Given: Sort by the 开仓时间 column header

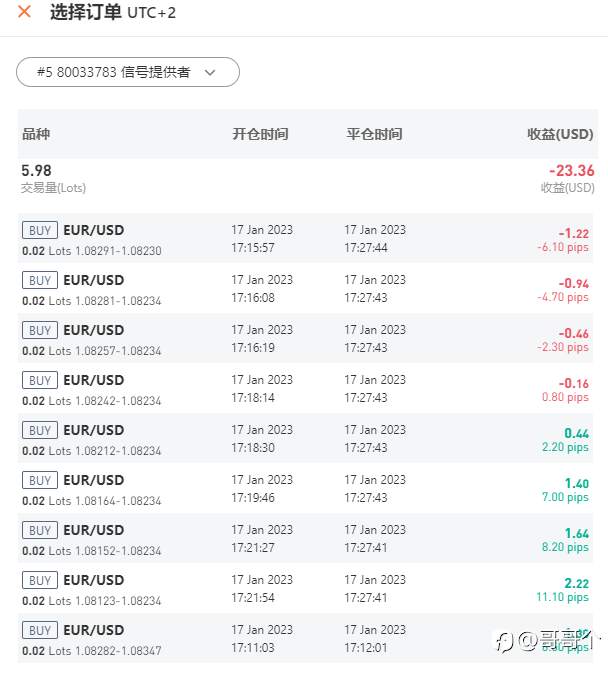Looking at the screenshot, I should coord(260,134).
